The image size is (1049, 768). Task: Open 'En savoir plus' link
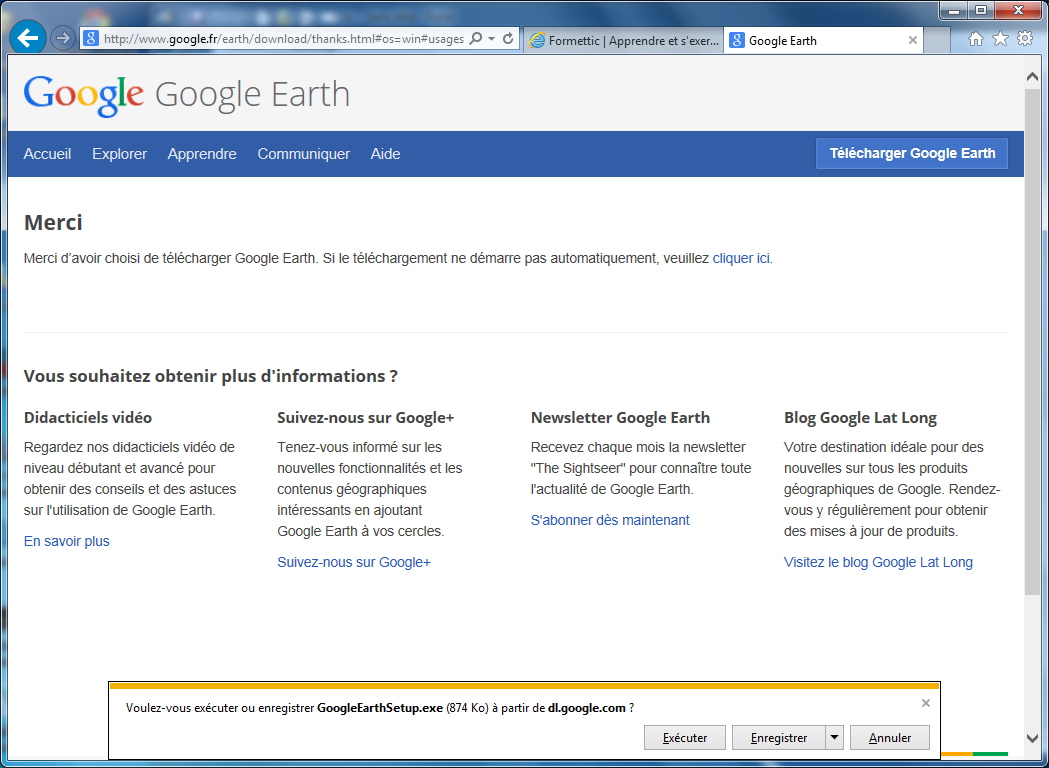click(67, 541)
